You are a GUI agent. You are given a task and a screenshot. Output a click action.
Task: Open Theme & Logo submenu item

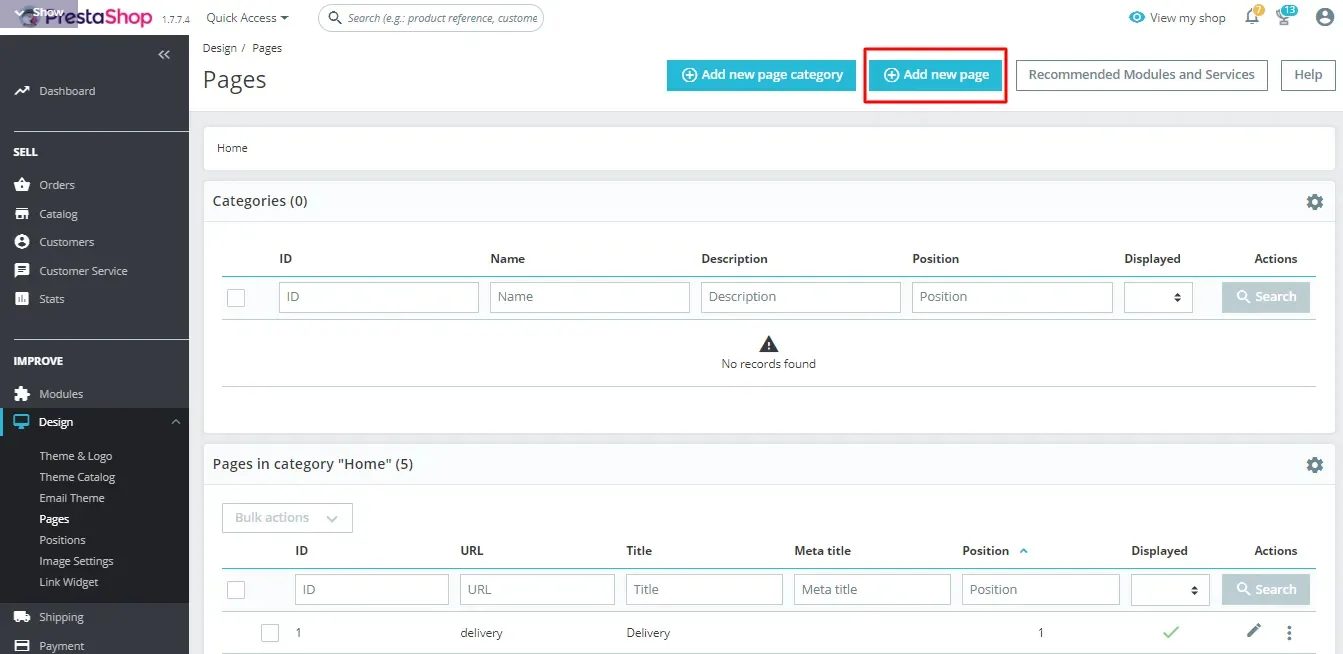76,456
